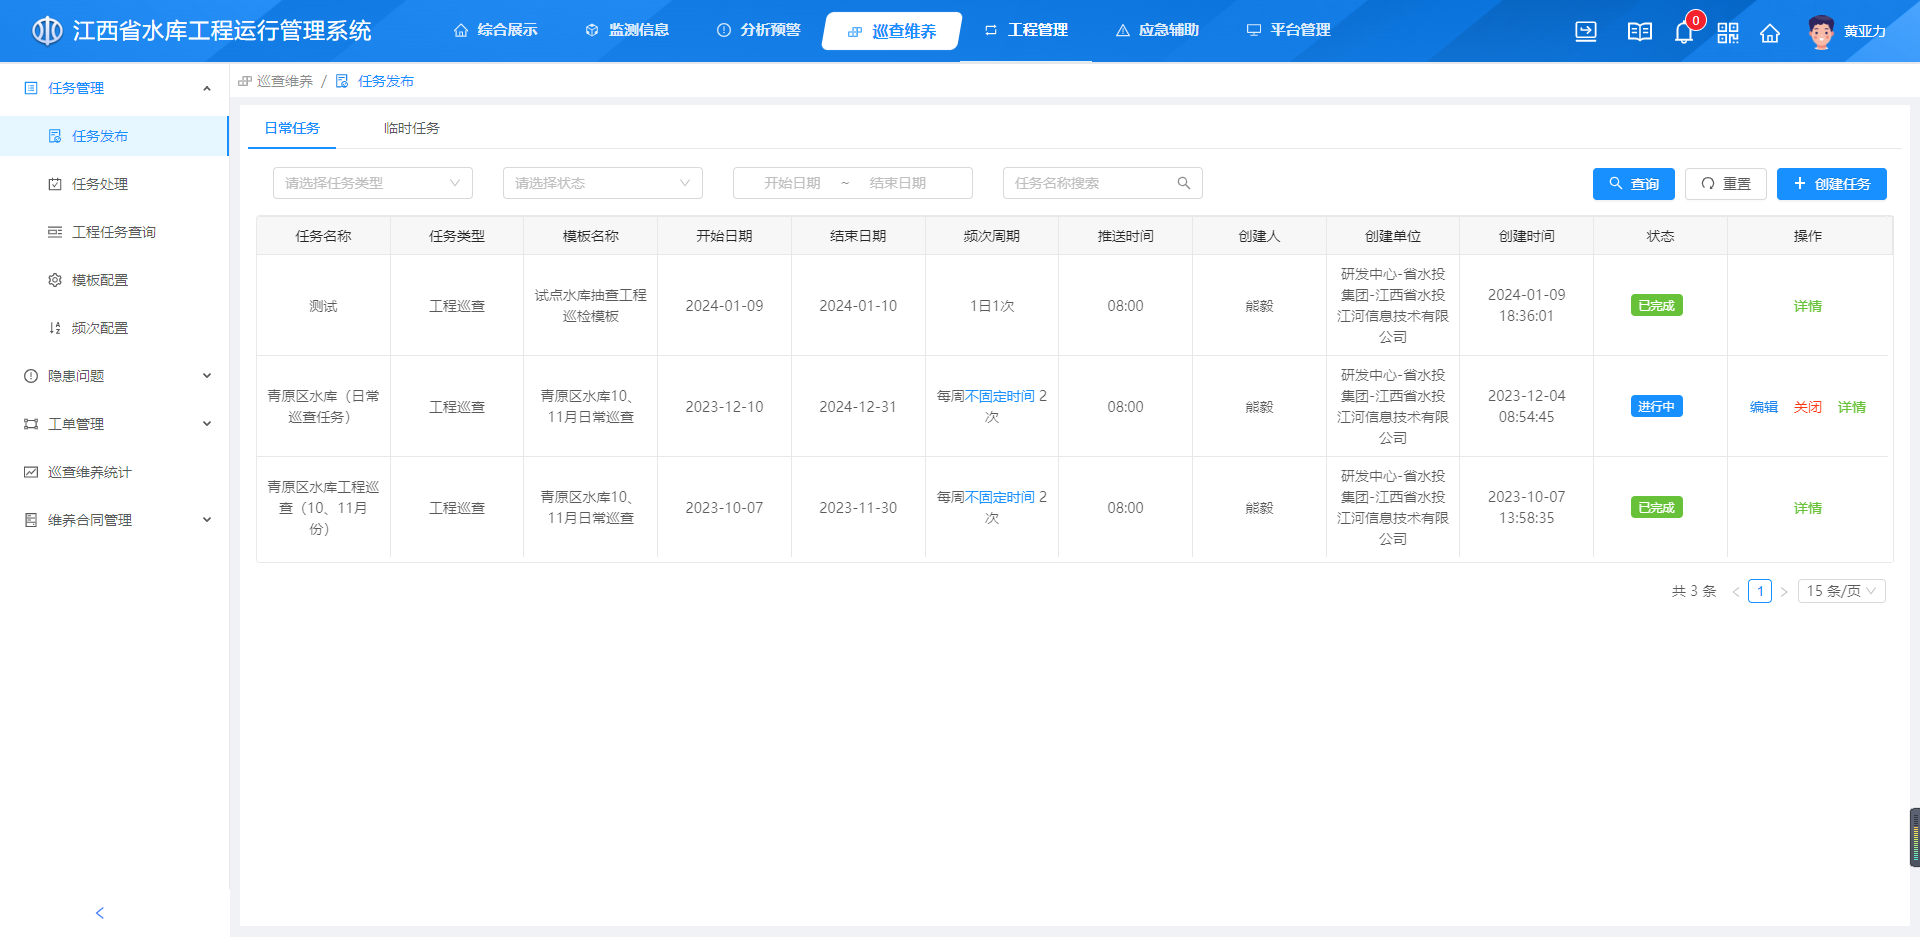Click the 任务管理 sidebar icon

tap(31, 88)
